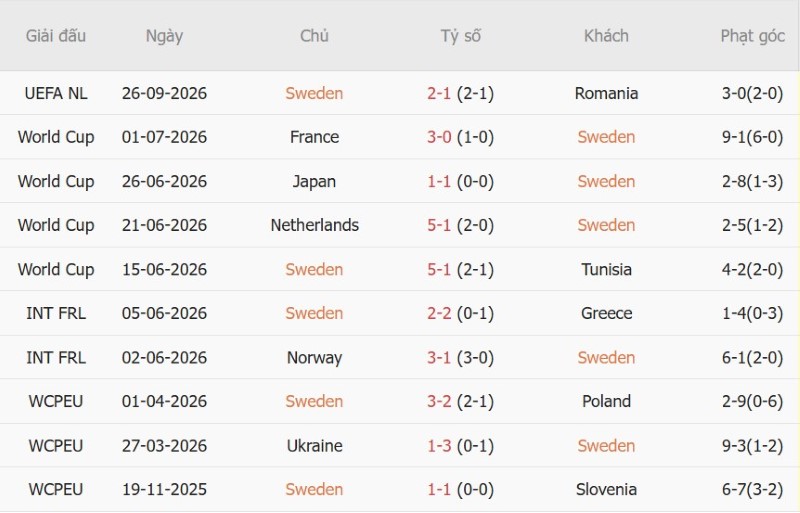Open Ukraine team link

(x=314, y=446)
